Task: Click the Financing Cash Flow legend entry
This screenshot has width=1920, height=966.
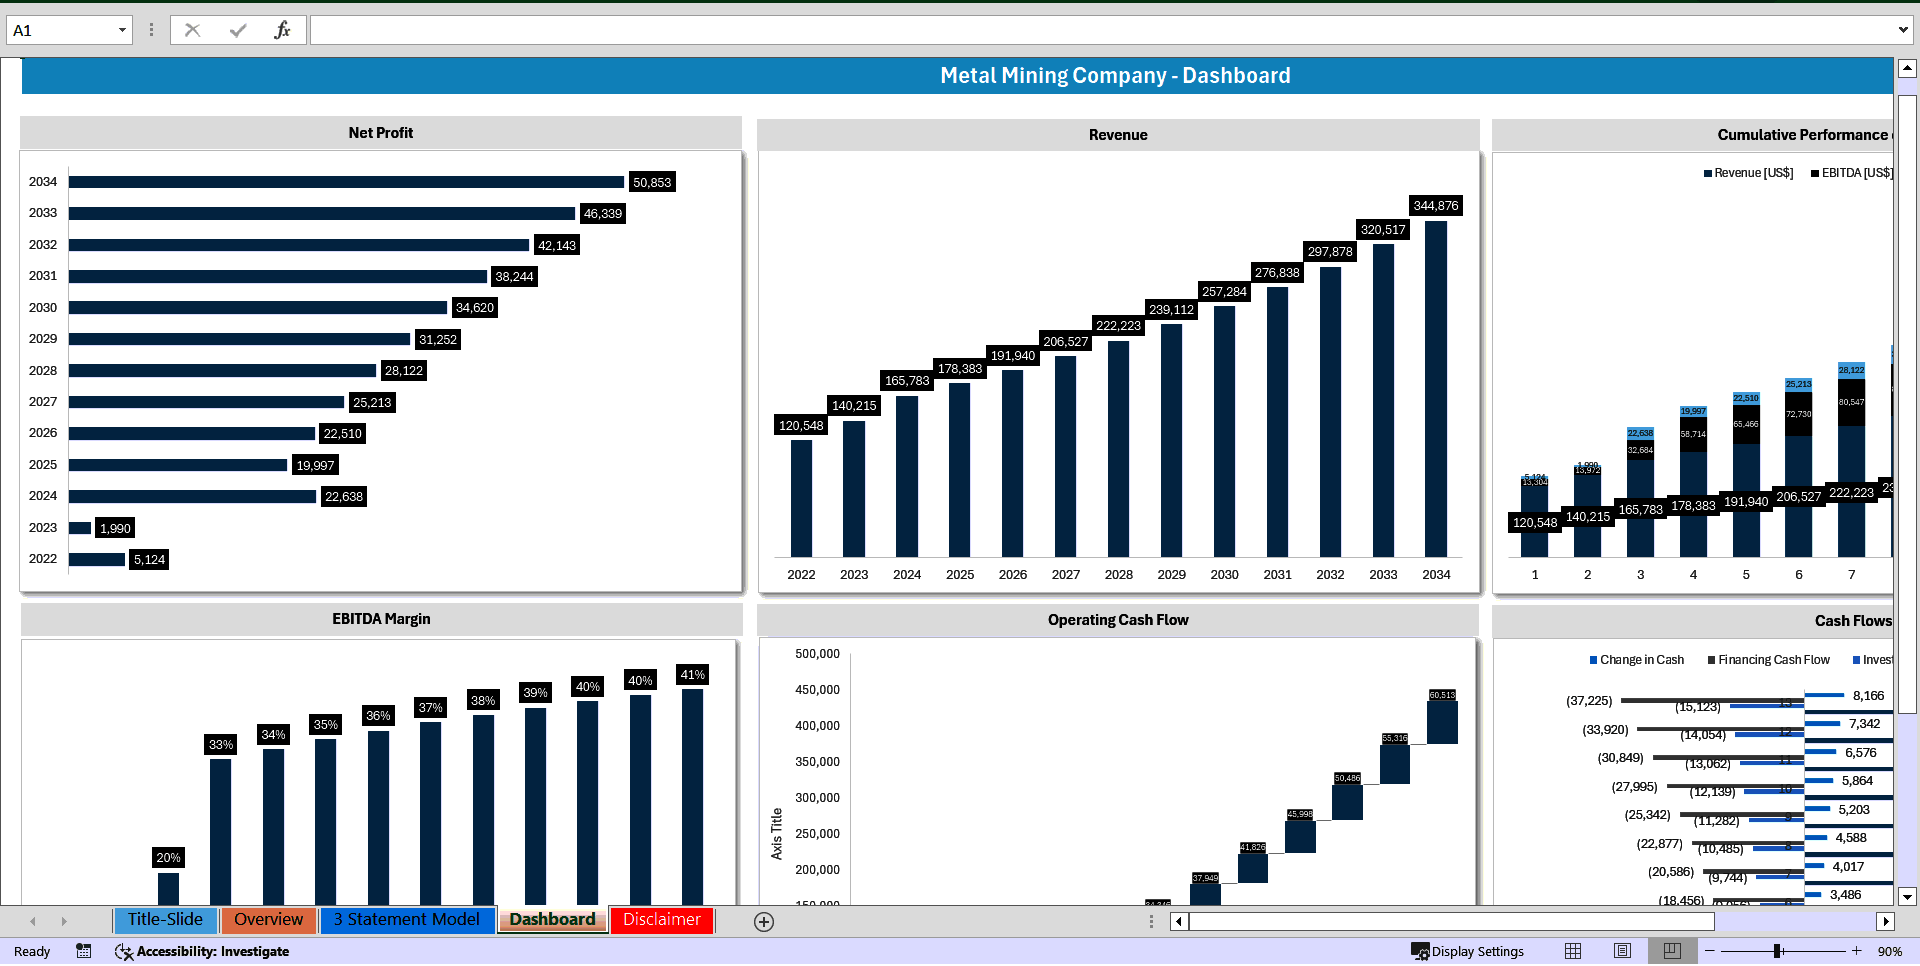Action: pos(1769,660)
